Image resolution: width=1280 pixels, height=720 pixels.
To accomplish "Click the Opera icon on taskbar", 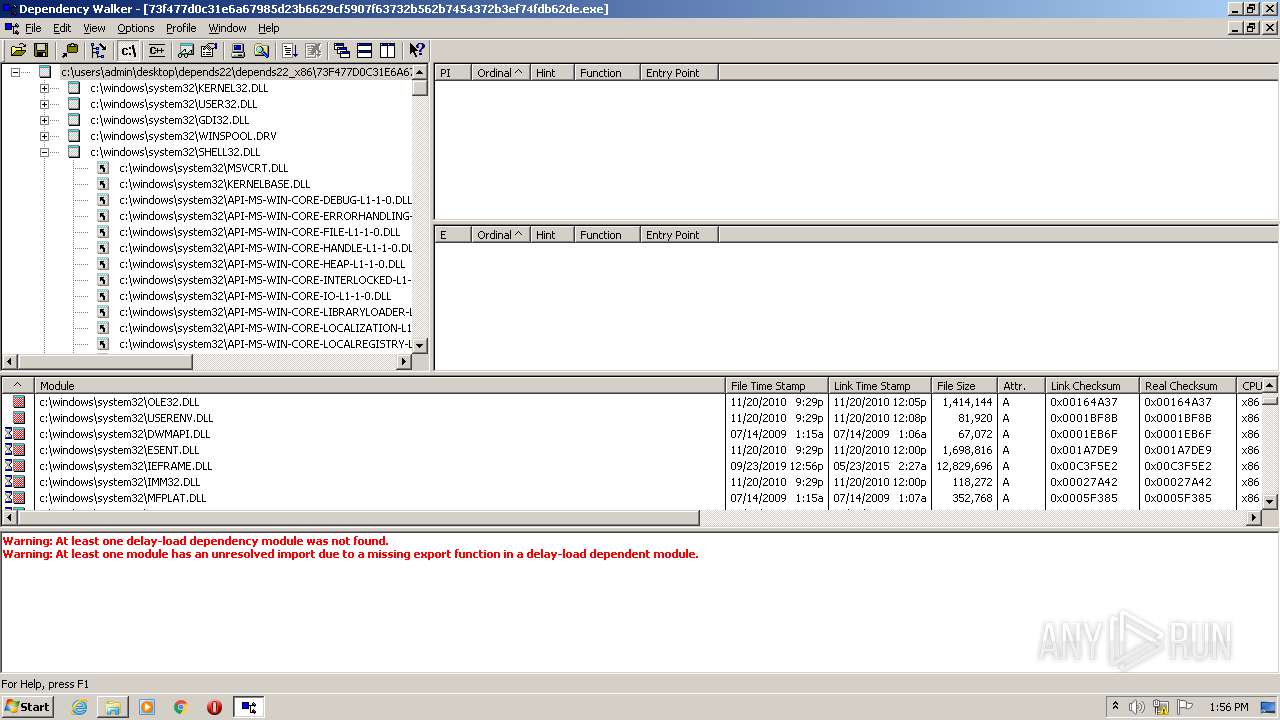I will click(214, 707).
